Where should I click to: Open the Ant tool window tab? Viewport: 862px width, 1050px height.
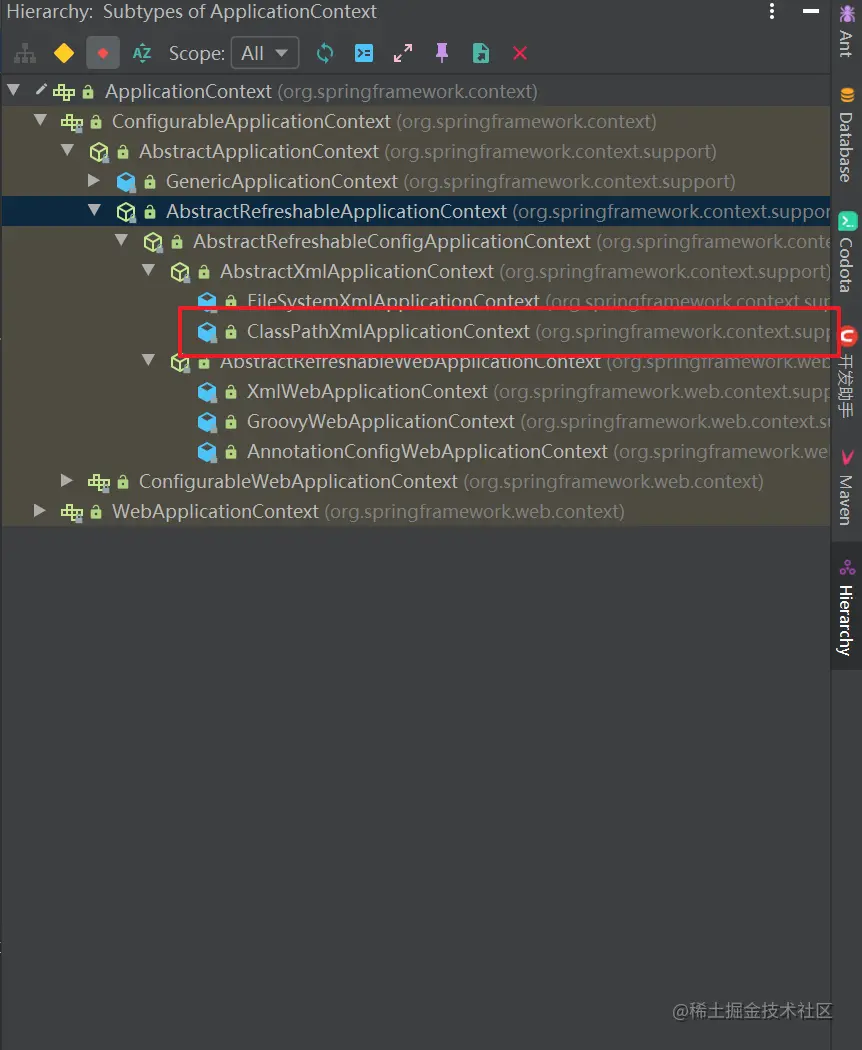pyautogui.click(x=846, y=31)
